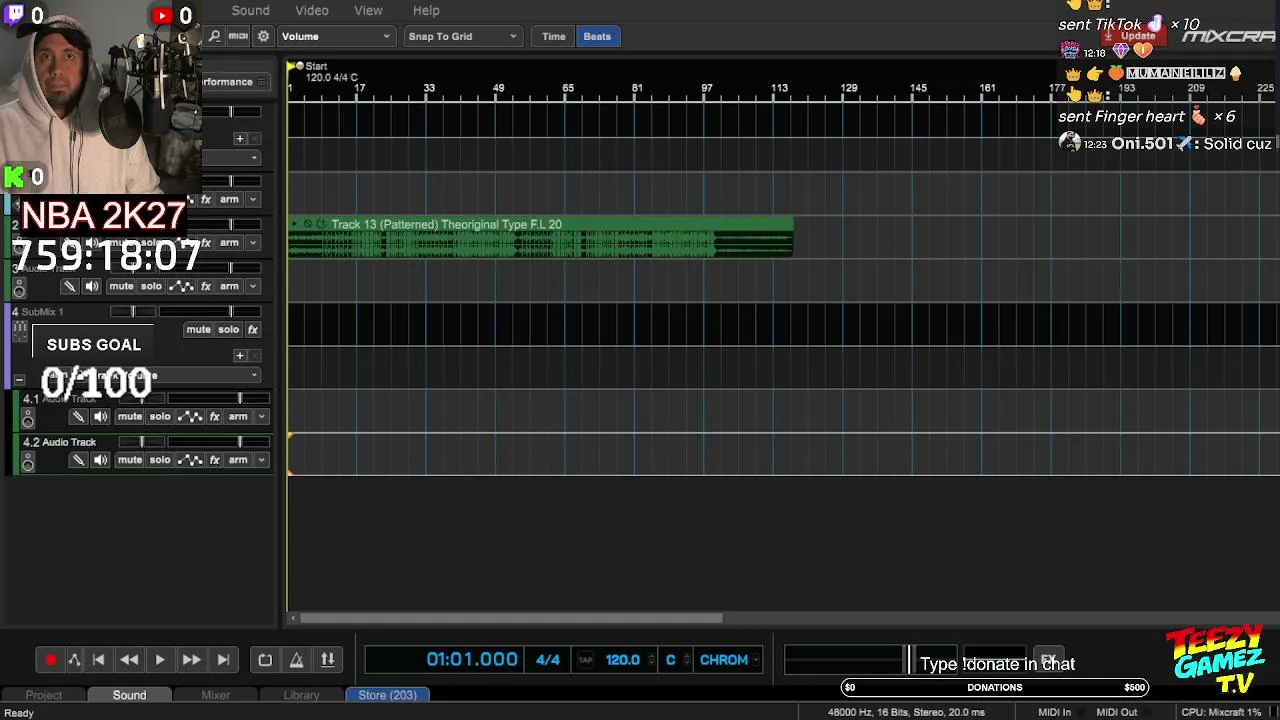Open the arm options arrow on track 2

pyautogui.click(x=253, y=243)
